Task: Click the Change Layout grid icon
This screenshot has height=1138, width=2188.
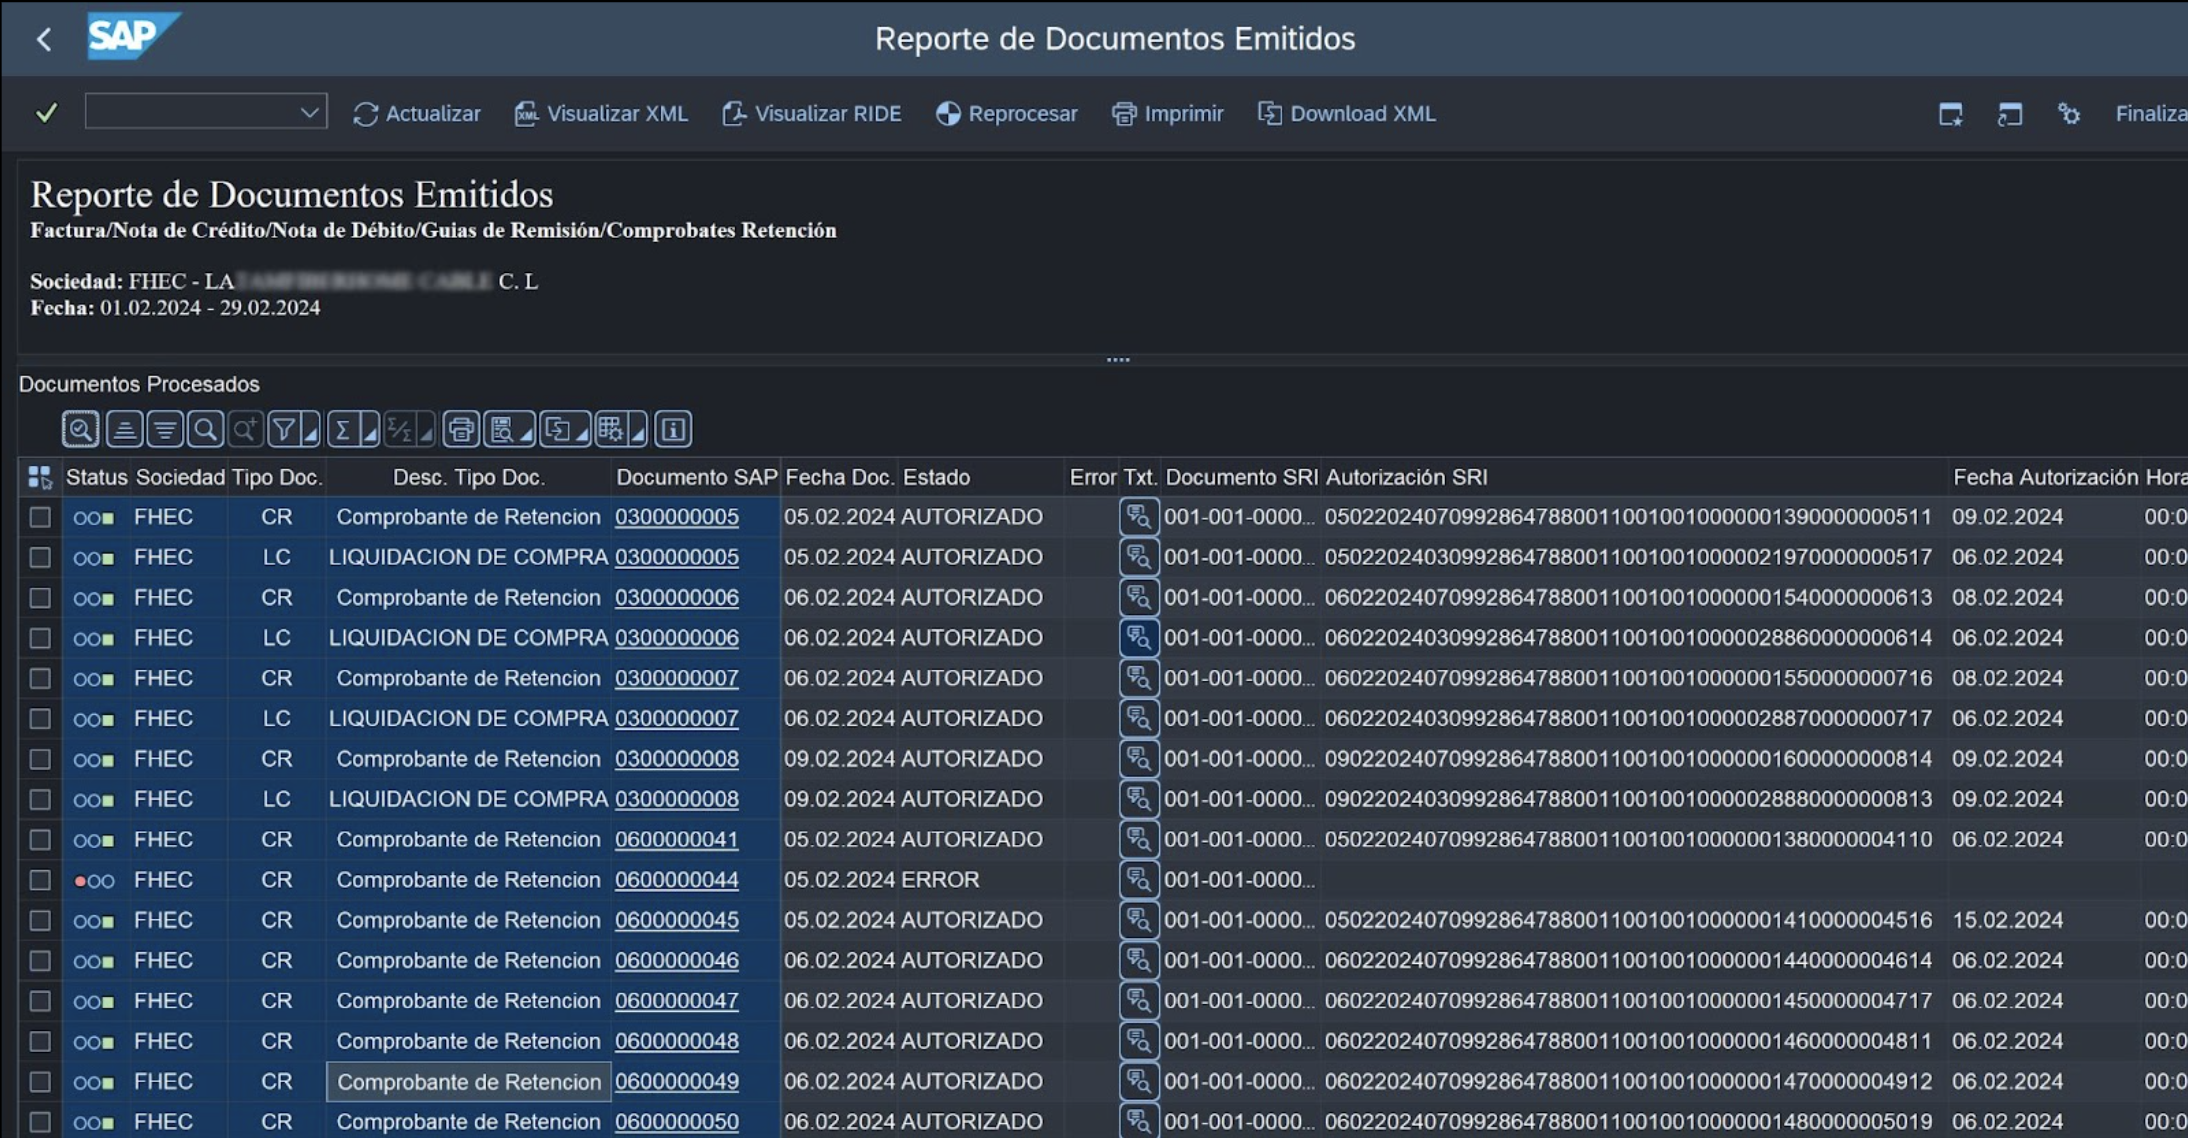Action: (x=610, y=430)
